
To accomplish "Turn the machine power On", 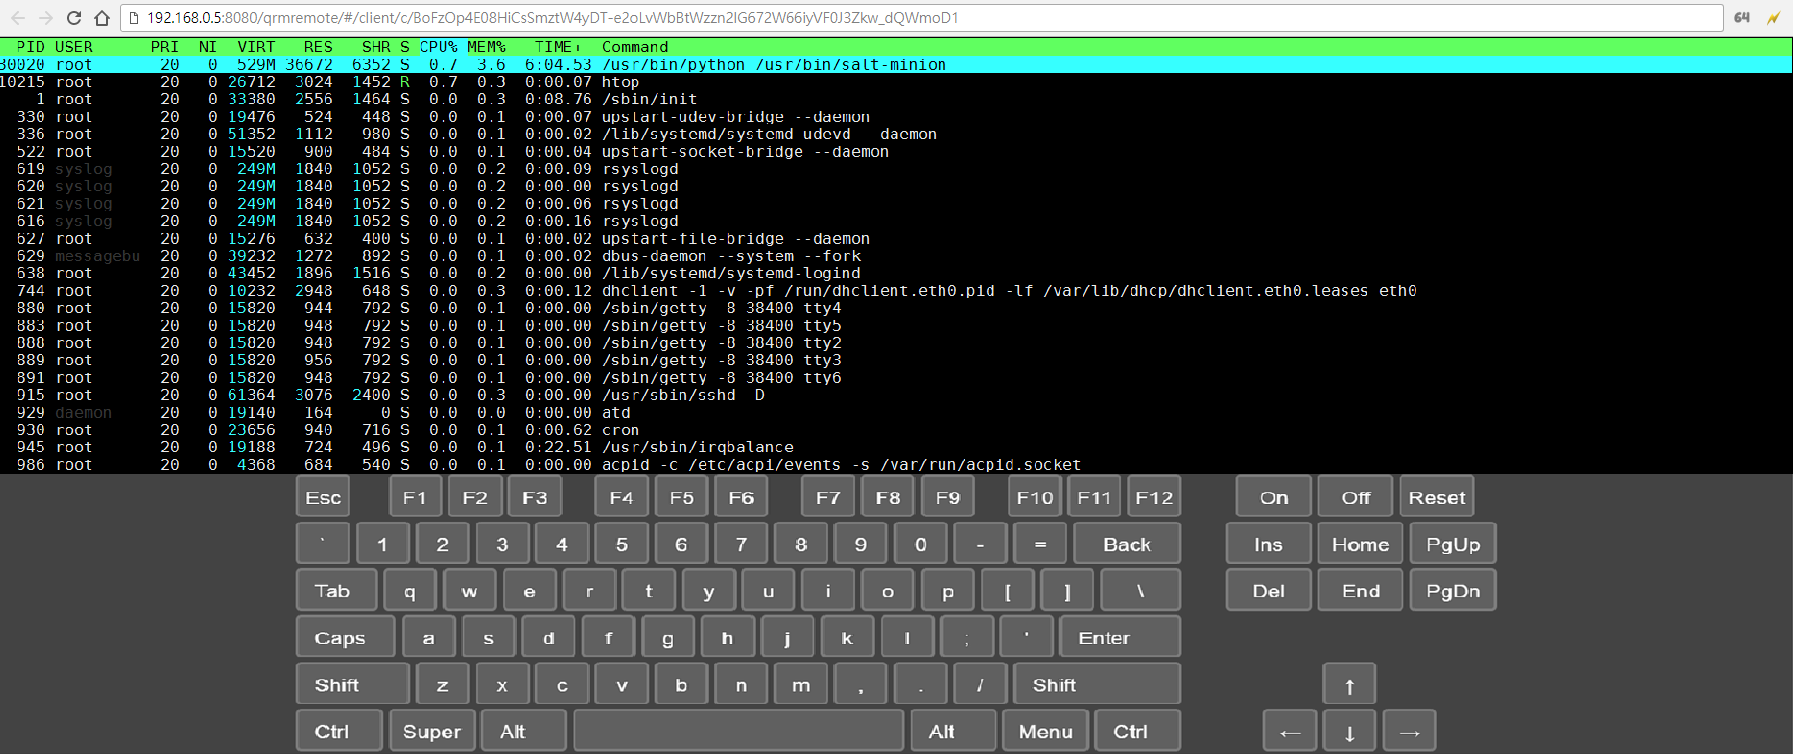I will point(1273,497).
